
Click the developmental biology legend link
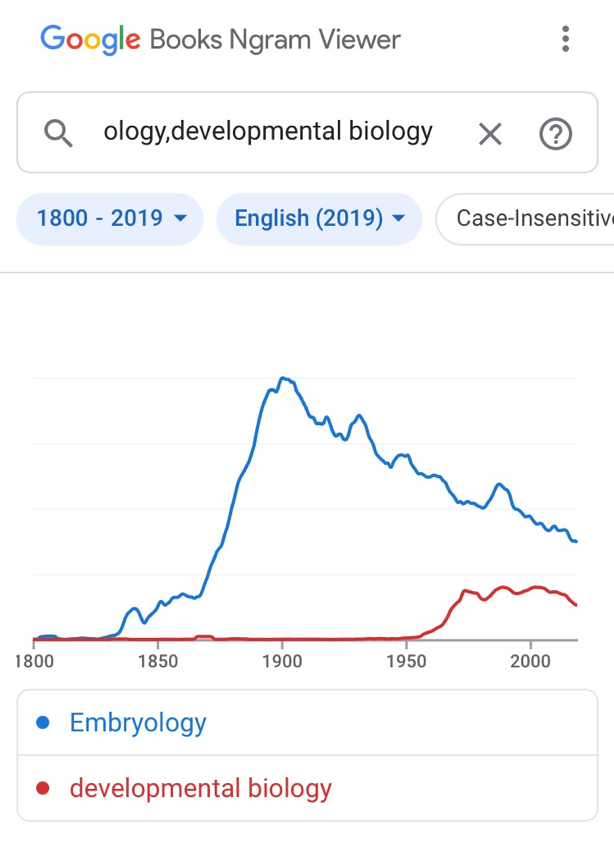tap(200, 788)
